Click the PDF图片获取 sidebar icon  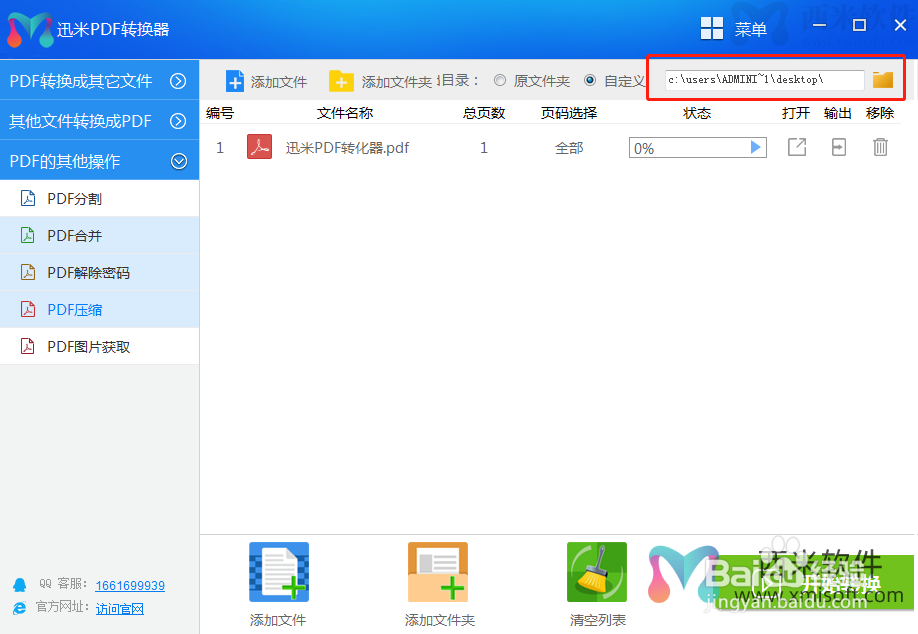coord(28,347)
